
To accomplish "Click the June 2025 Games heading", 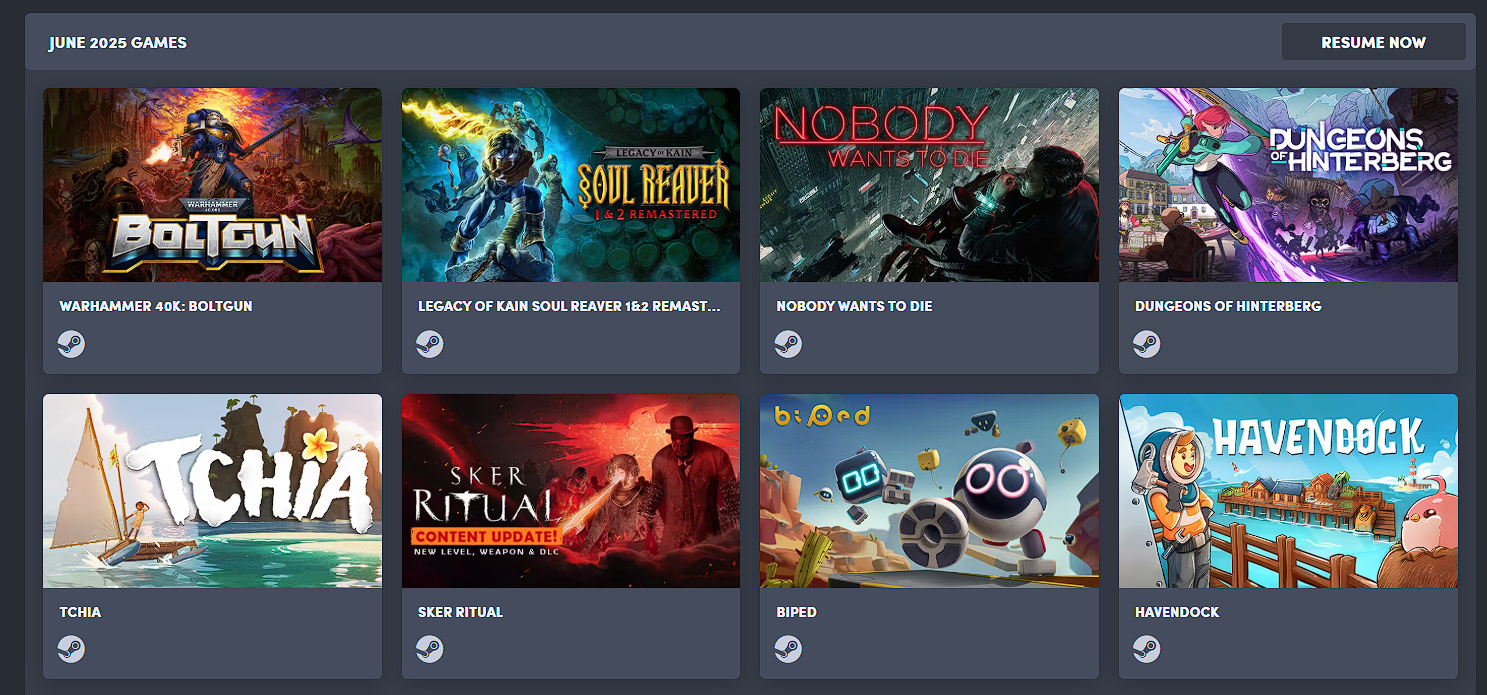I will [x=117, y=43].
